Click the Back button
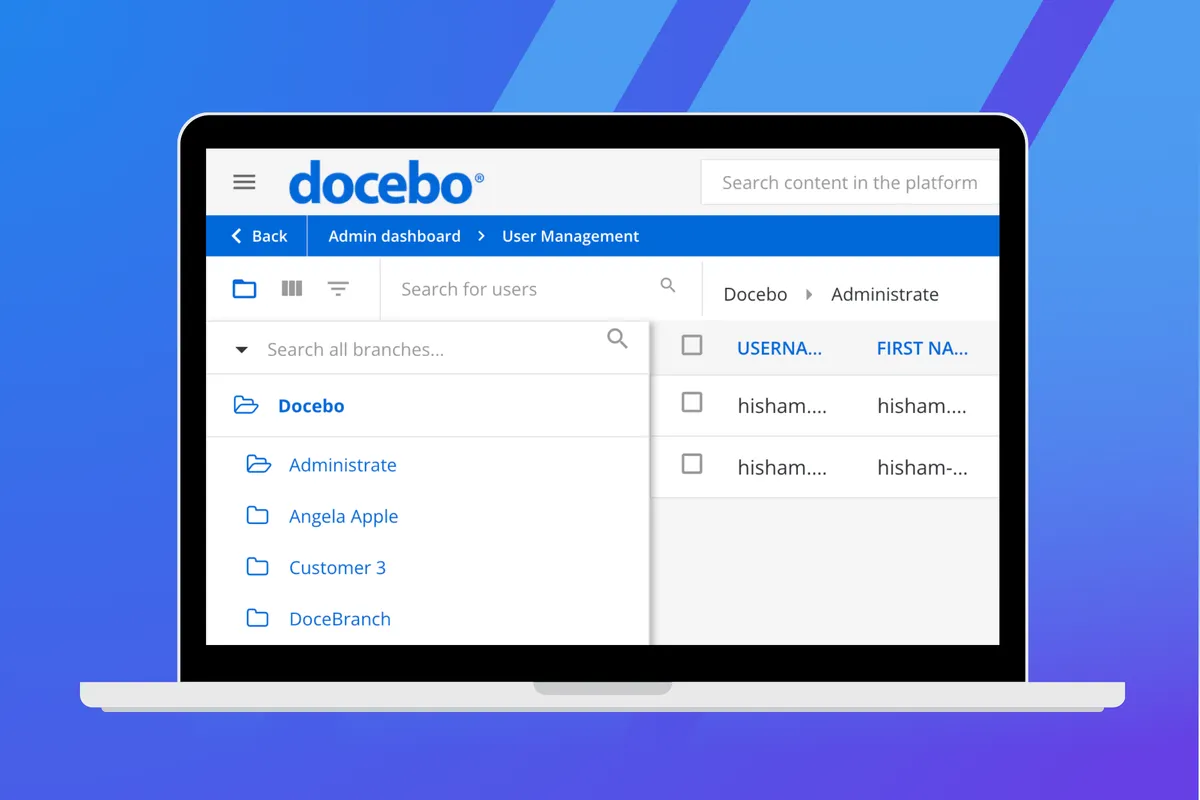 [259, 236]
